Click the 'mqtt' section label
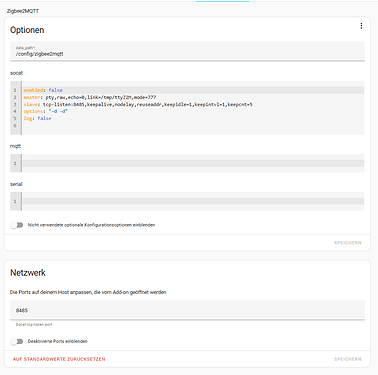Screen dimensions: 378x375 (x=15, y=146)
